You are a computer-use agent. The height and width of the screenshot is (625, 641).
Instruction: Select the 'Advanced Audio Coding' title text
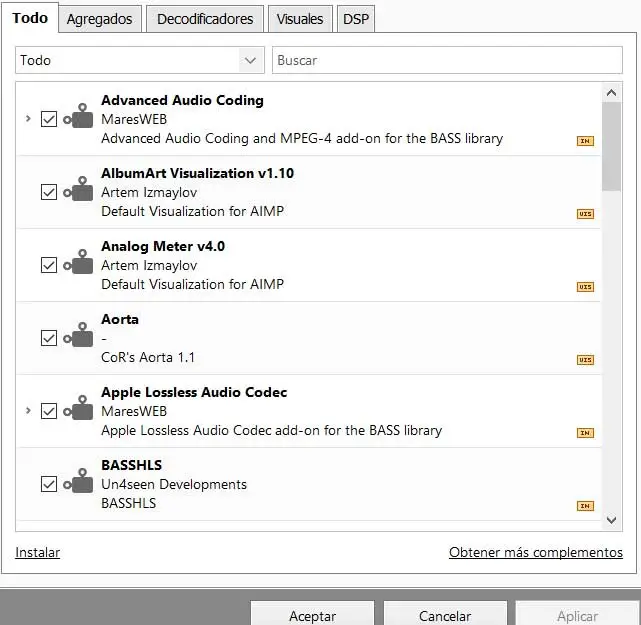point(182,100)
